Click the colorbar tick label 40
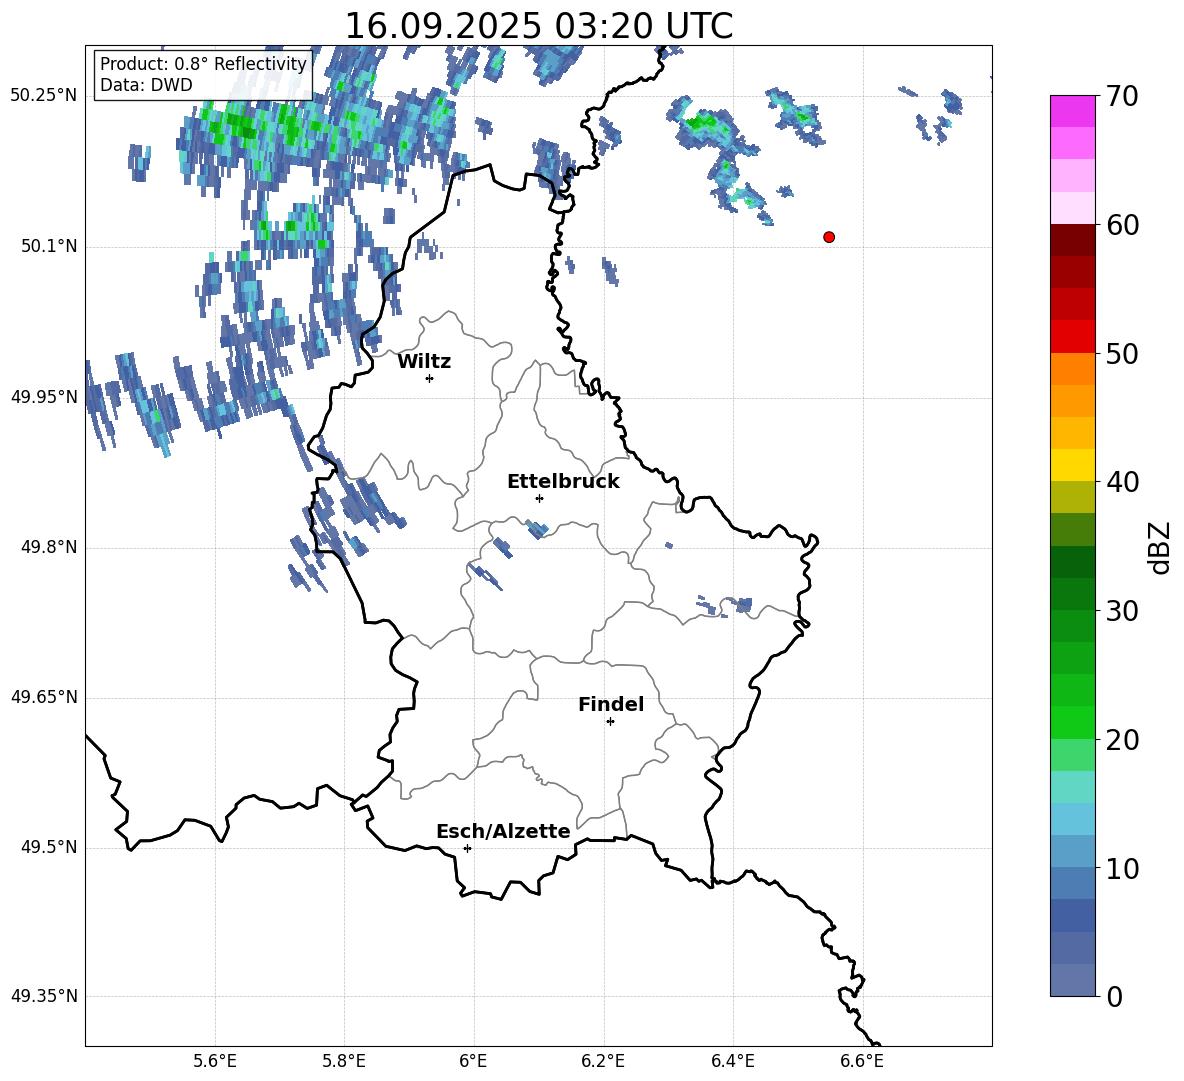Image resolution: width=1184 pixels, height=1081 pixels. pyautogui.click(x=1122, y=482)
